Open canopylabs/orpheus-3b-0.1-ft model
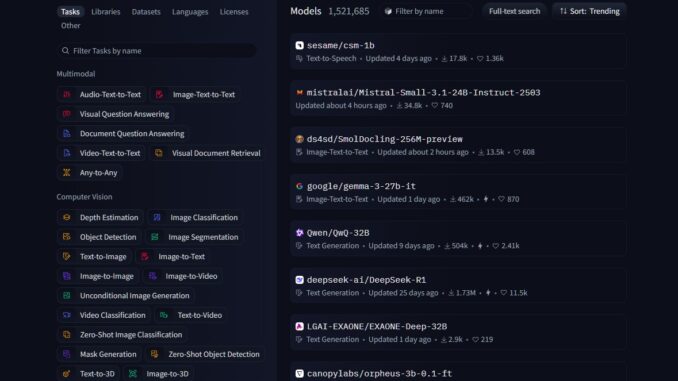This screenshot has width=678, height=381. click(379, 373)
